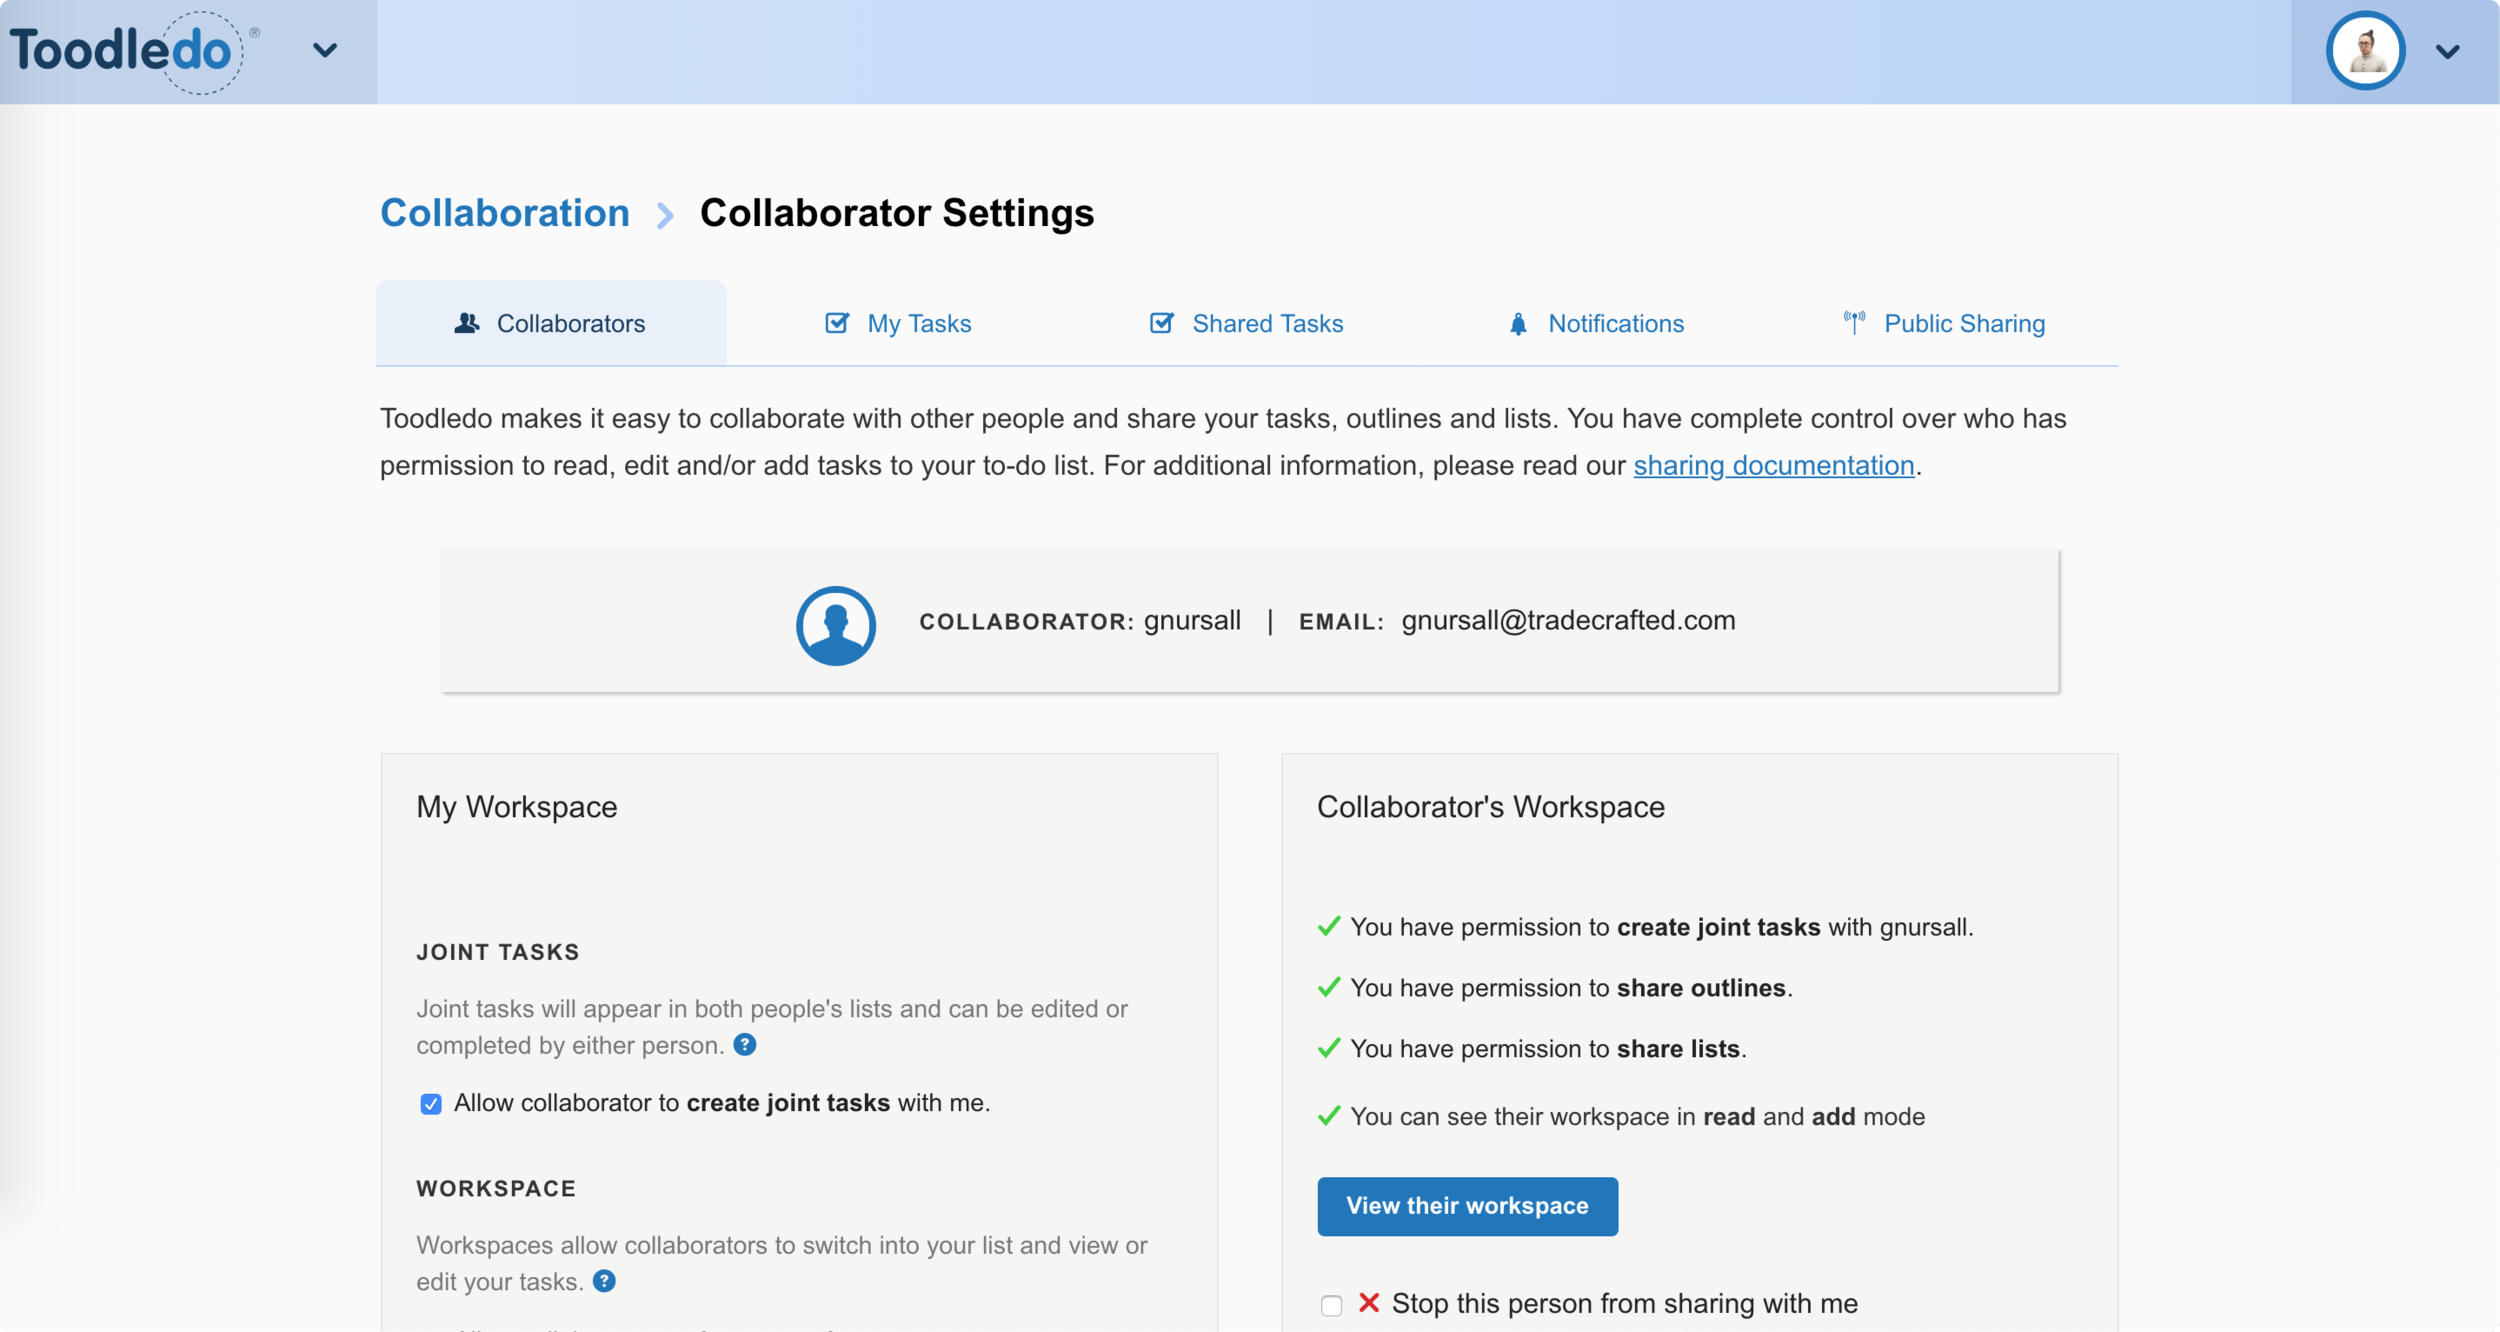
Task: Click the My Tasks checkbox icon
Action: point(837,323)
